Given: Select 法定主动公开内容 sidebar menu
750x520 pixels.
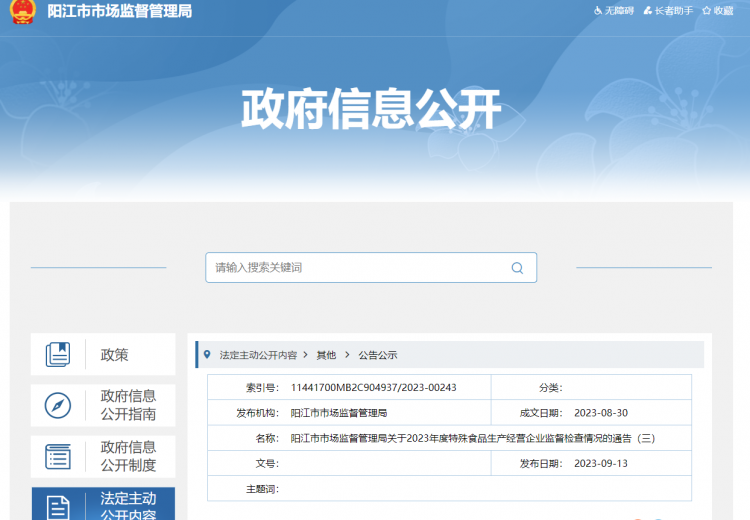Looking at the screenshot, I should (x=103, y=504).
